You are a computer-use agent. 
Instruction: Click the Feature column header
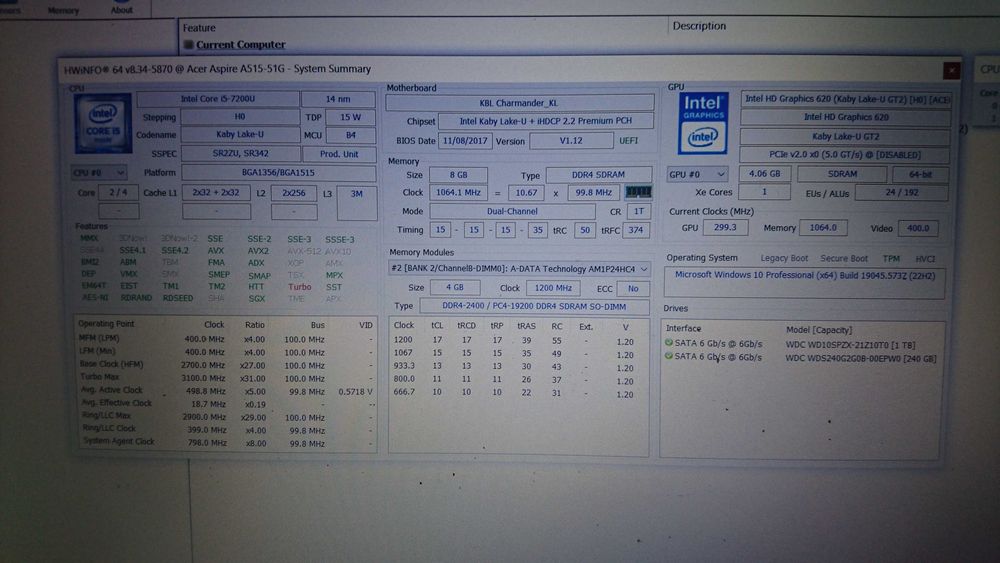[199, 28]
